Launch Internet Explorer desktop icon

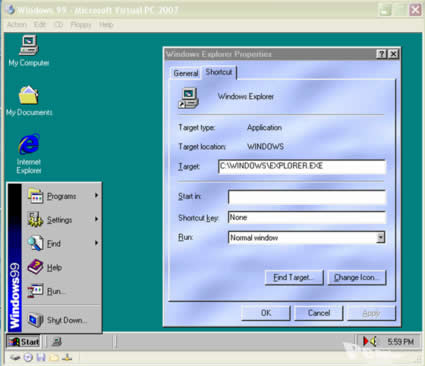coord(29,153)
